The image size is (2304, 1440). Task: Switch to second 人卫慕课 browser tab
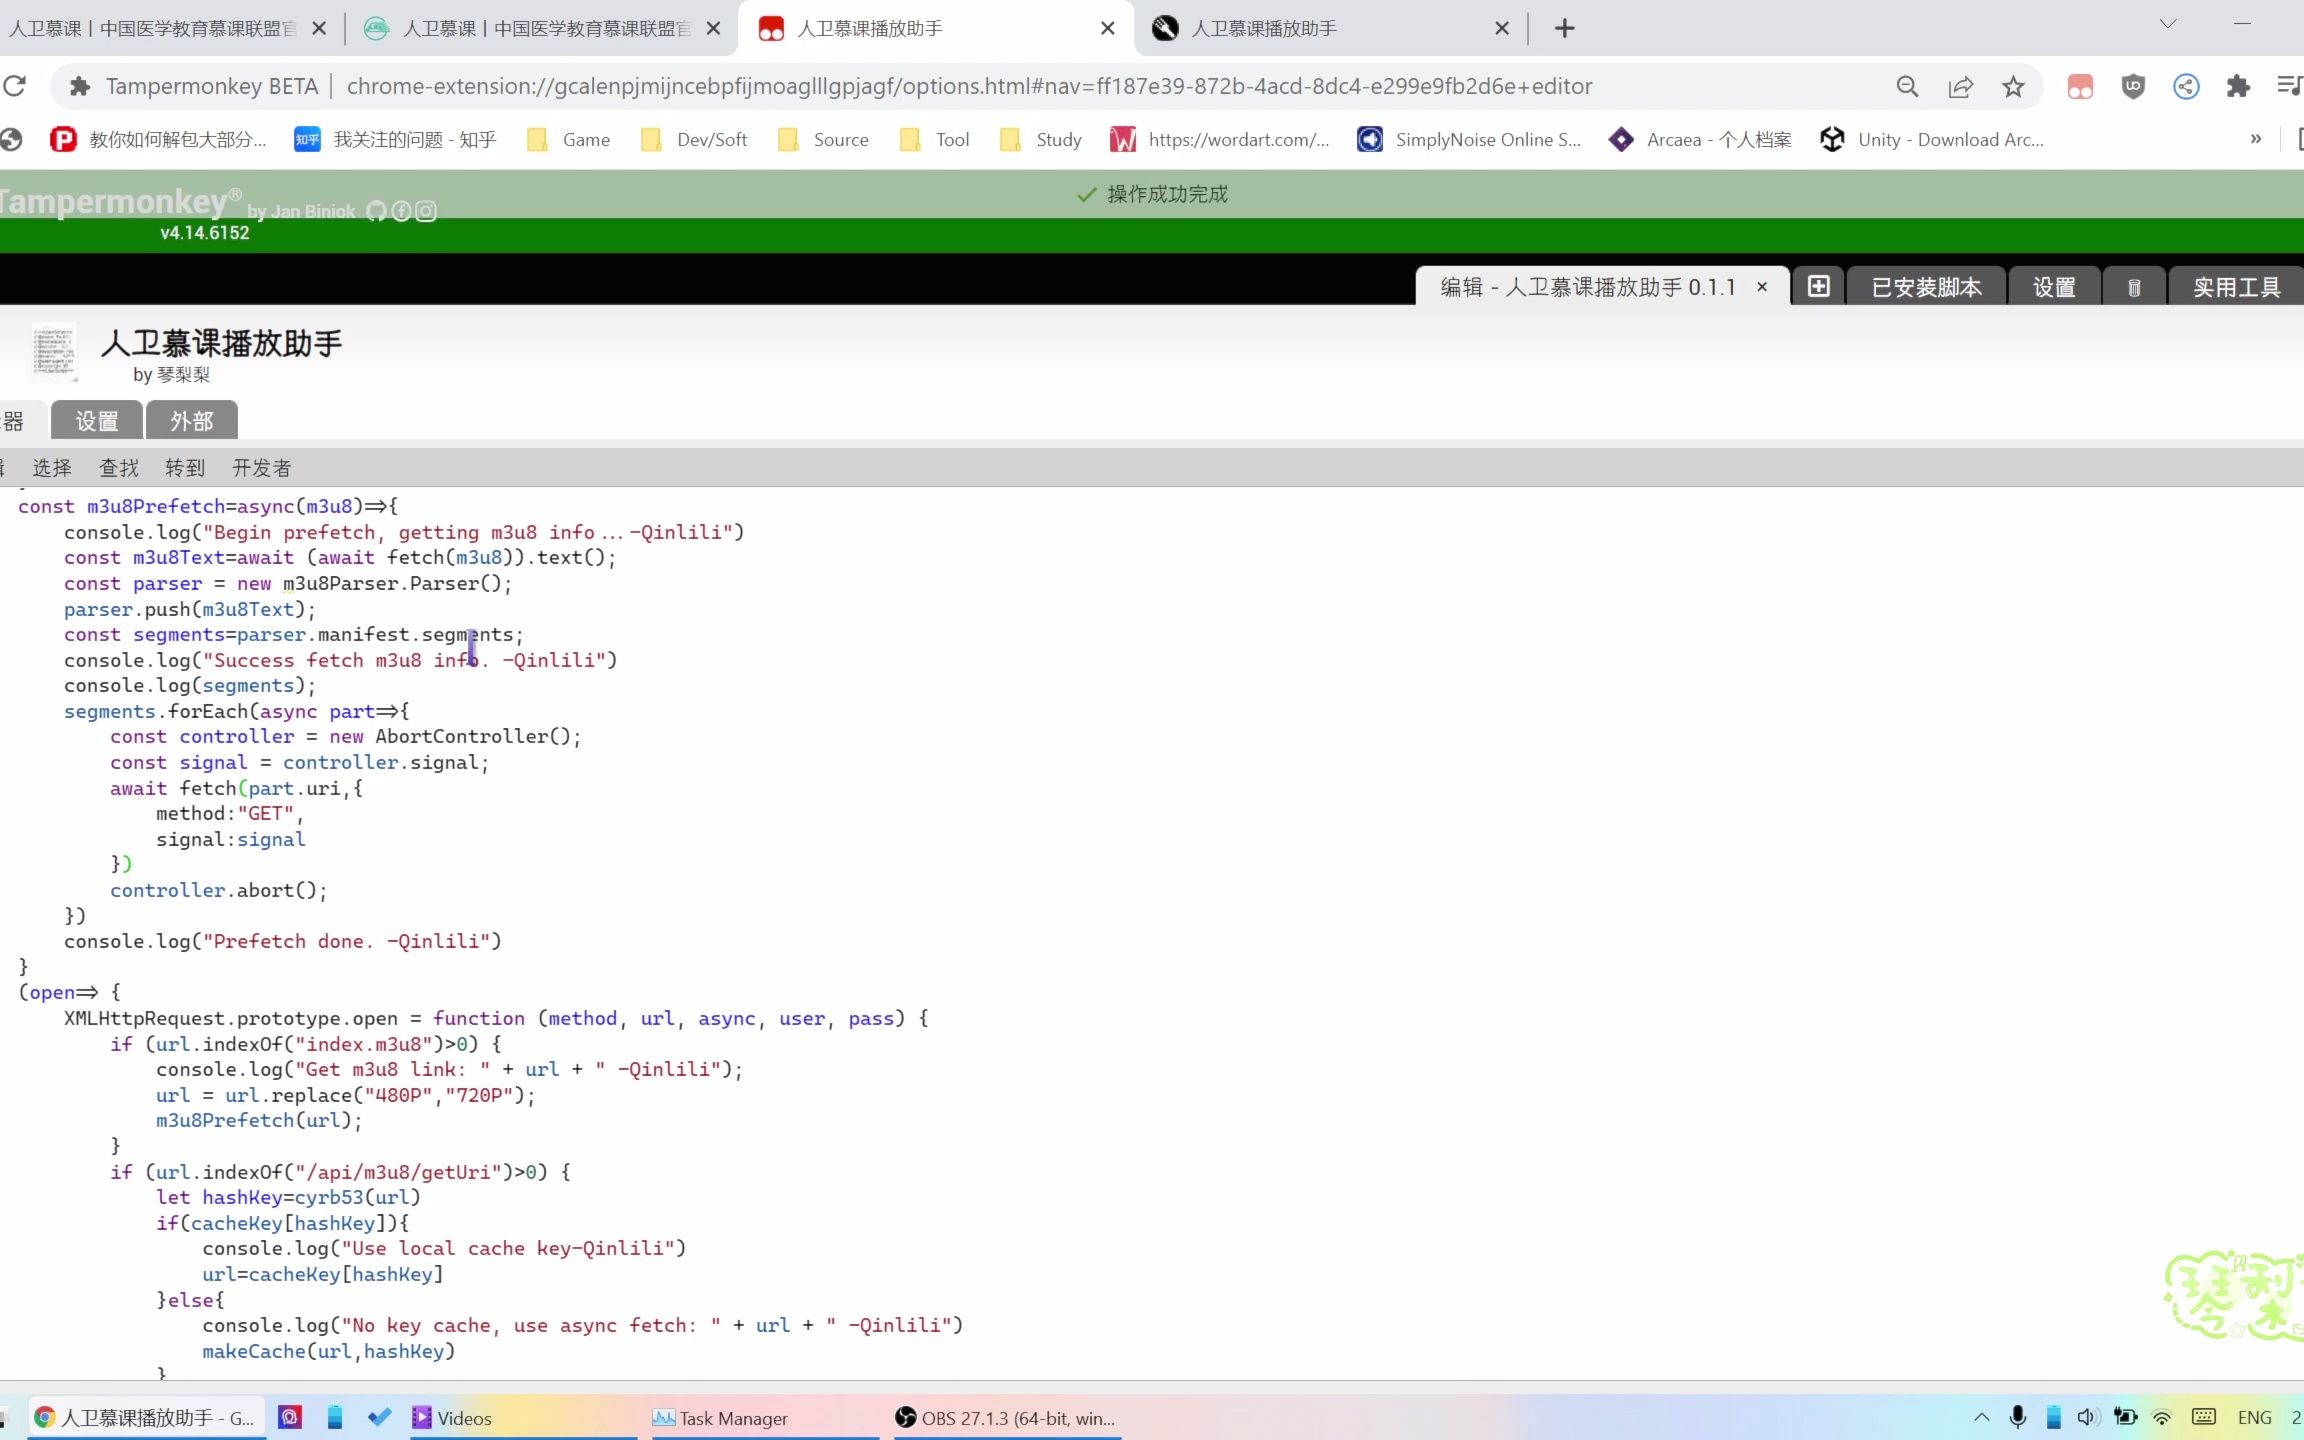click(x=542, y=28)
